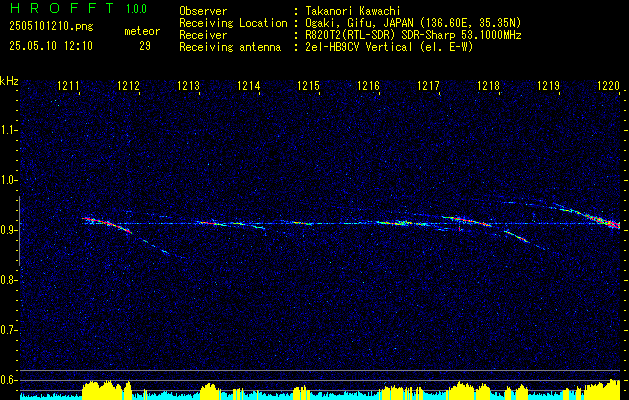Select the 1.1 frequency axis label
Screen dimensions: 629x400
8,130
